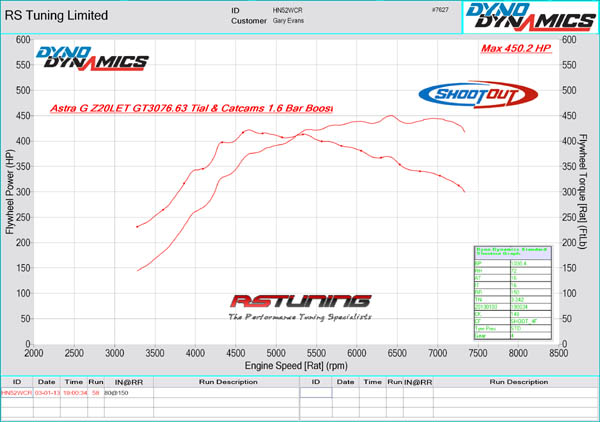Click the Dyno Dynamics logo inside the chart
The width and height of the screenshot is (600, 422).
(x=92, y=59)
